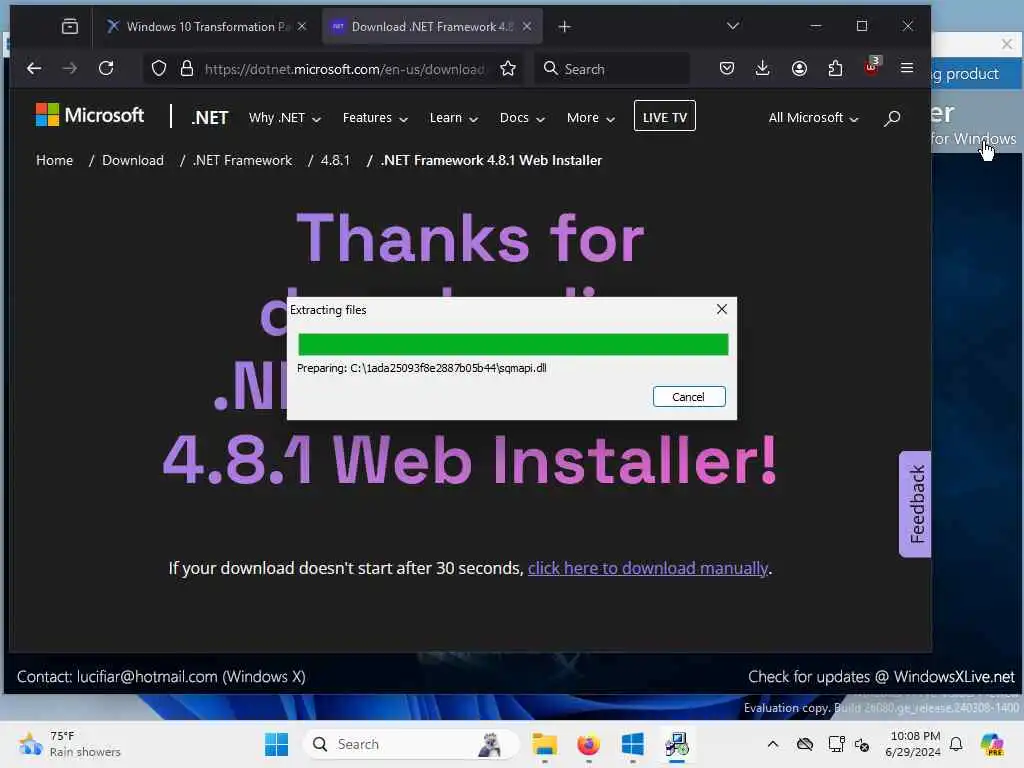
Task: Open the Firefox hamburger menu
Action: (x=907, y=68)
